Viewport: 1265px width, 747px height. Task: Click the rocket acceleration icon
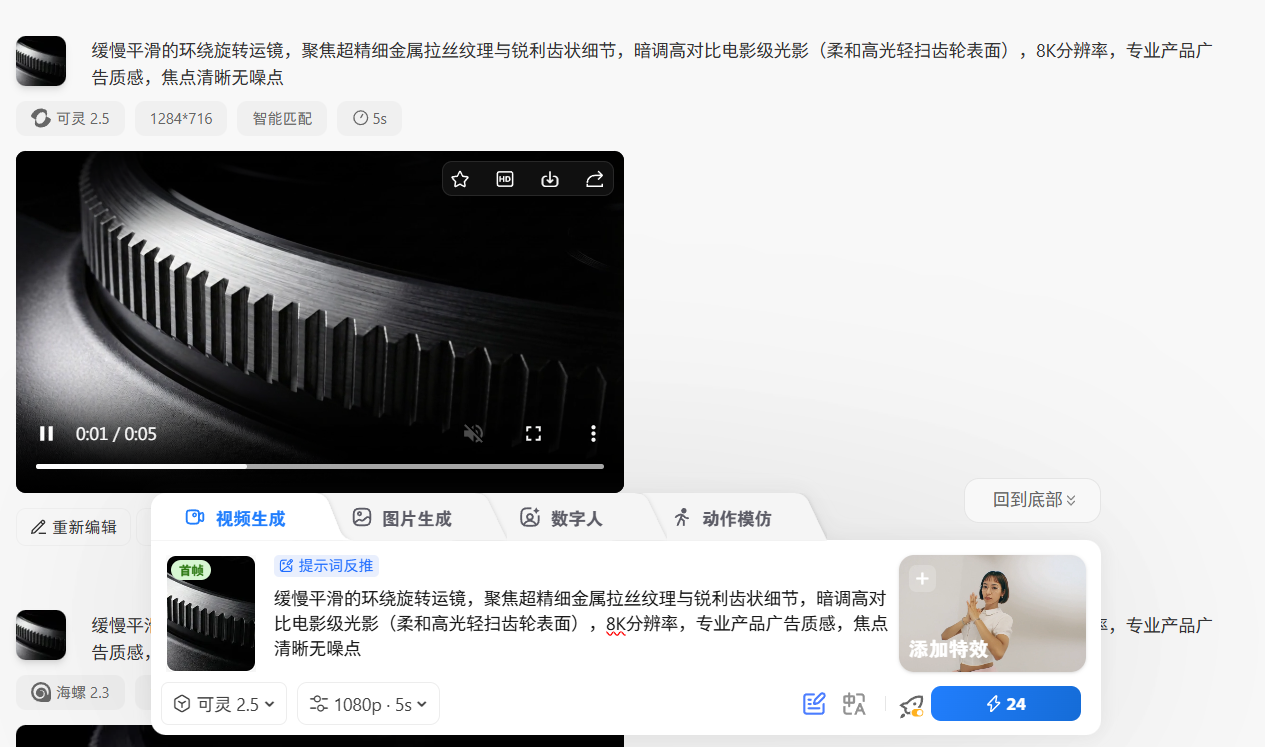910,705
